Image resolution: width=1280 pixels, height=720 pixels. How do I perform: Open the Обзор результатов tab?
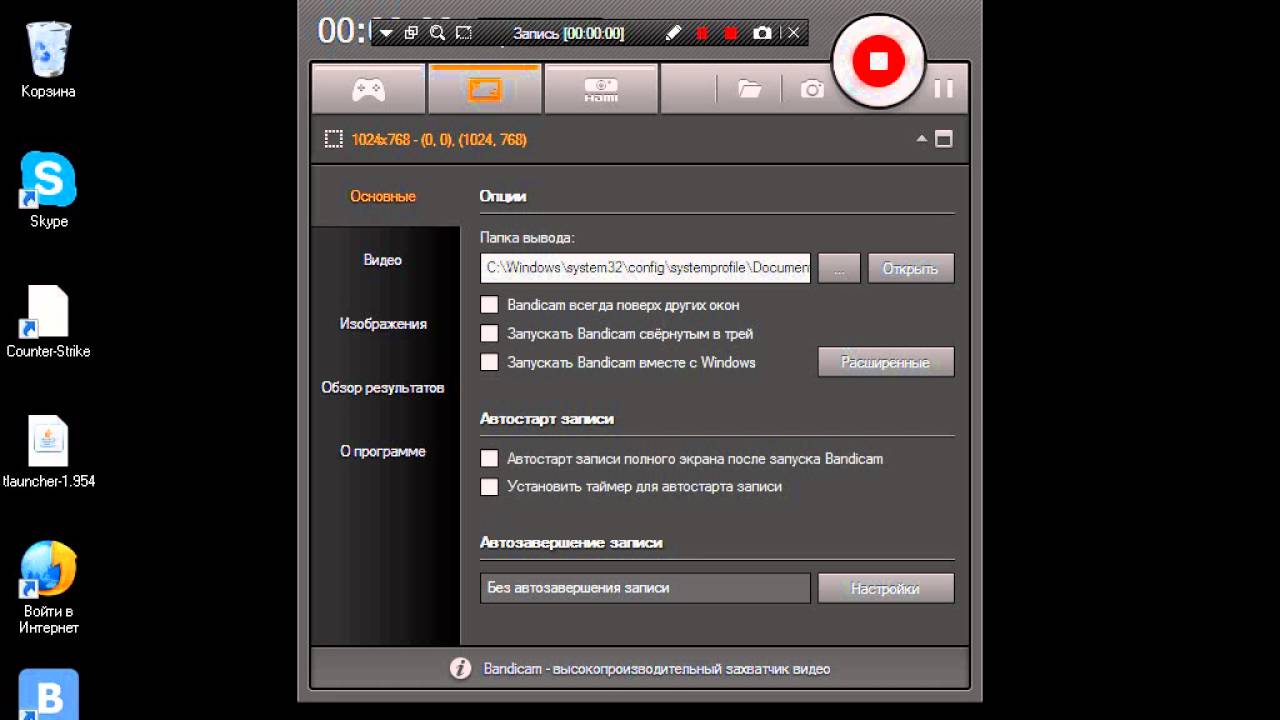click(383, 388)
